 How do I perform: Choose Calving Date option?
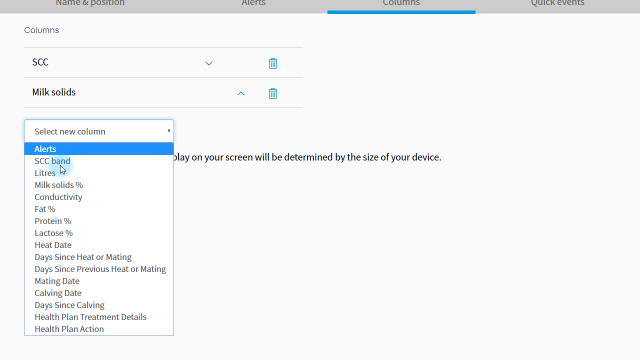coord(99,293)
